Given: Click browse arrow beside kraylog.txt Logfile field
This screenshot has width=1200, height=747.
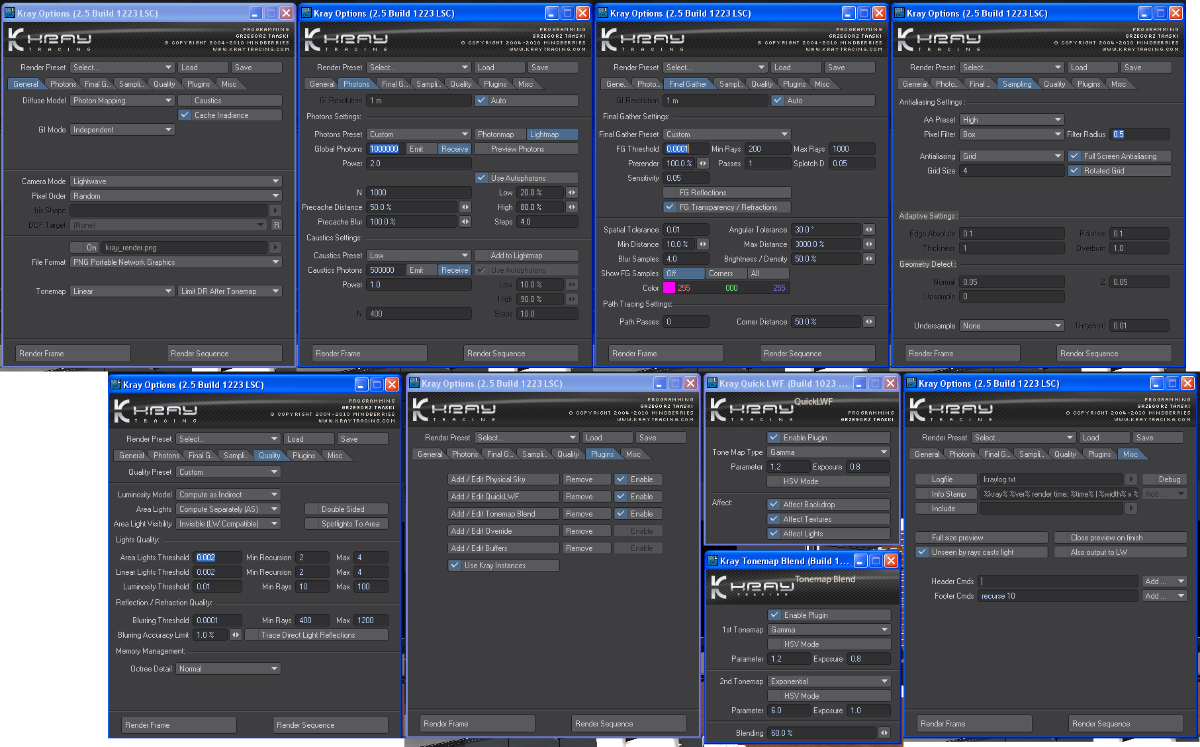Looking at the screenshot, I should pyautogui.click(x=1130, y=479).
